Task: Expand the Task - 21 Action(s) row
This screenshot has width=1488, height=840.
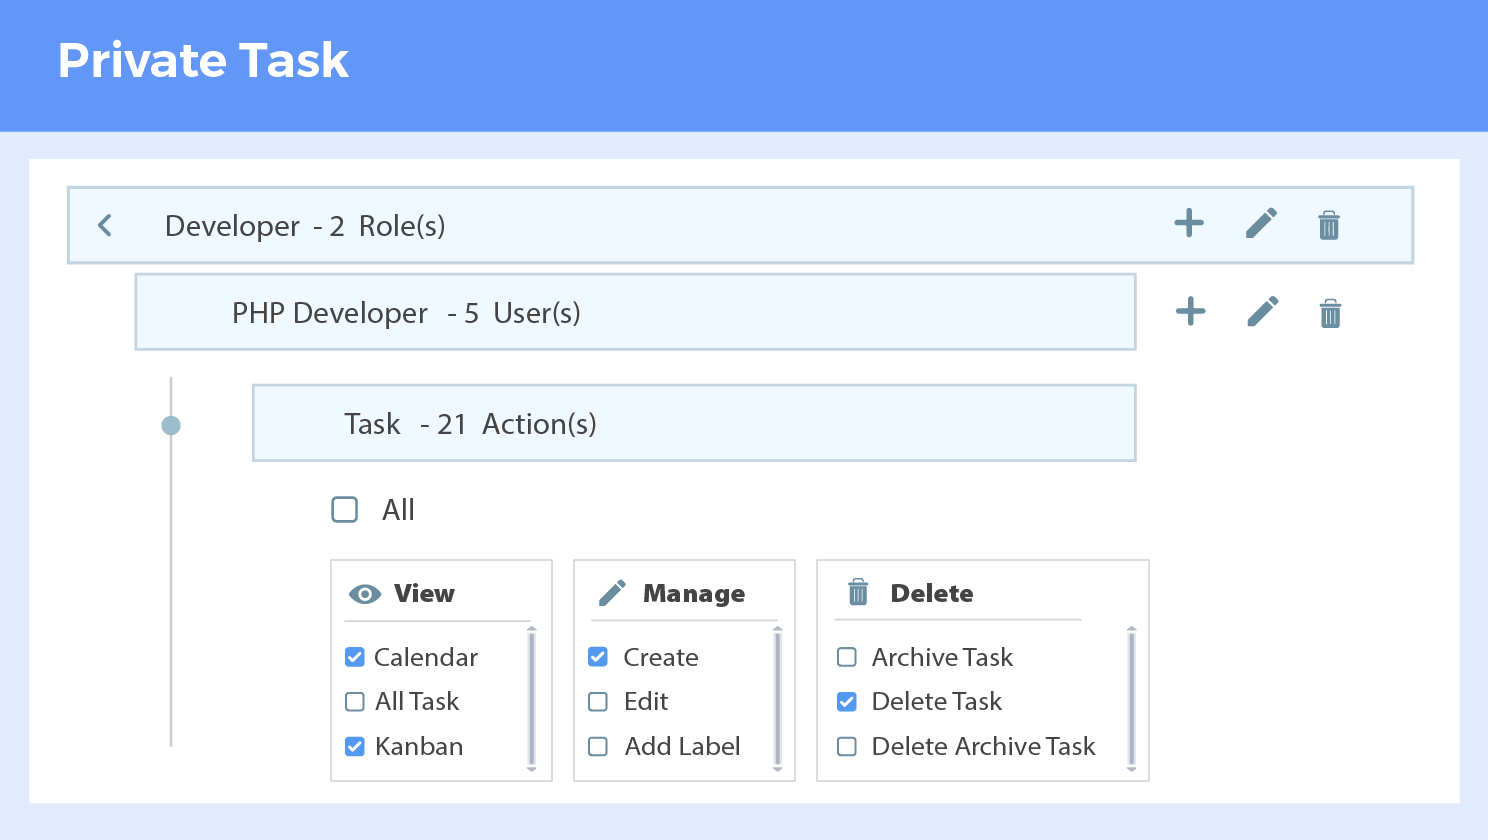Action: pyautogui.click(x=694, y=423)
